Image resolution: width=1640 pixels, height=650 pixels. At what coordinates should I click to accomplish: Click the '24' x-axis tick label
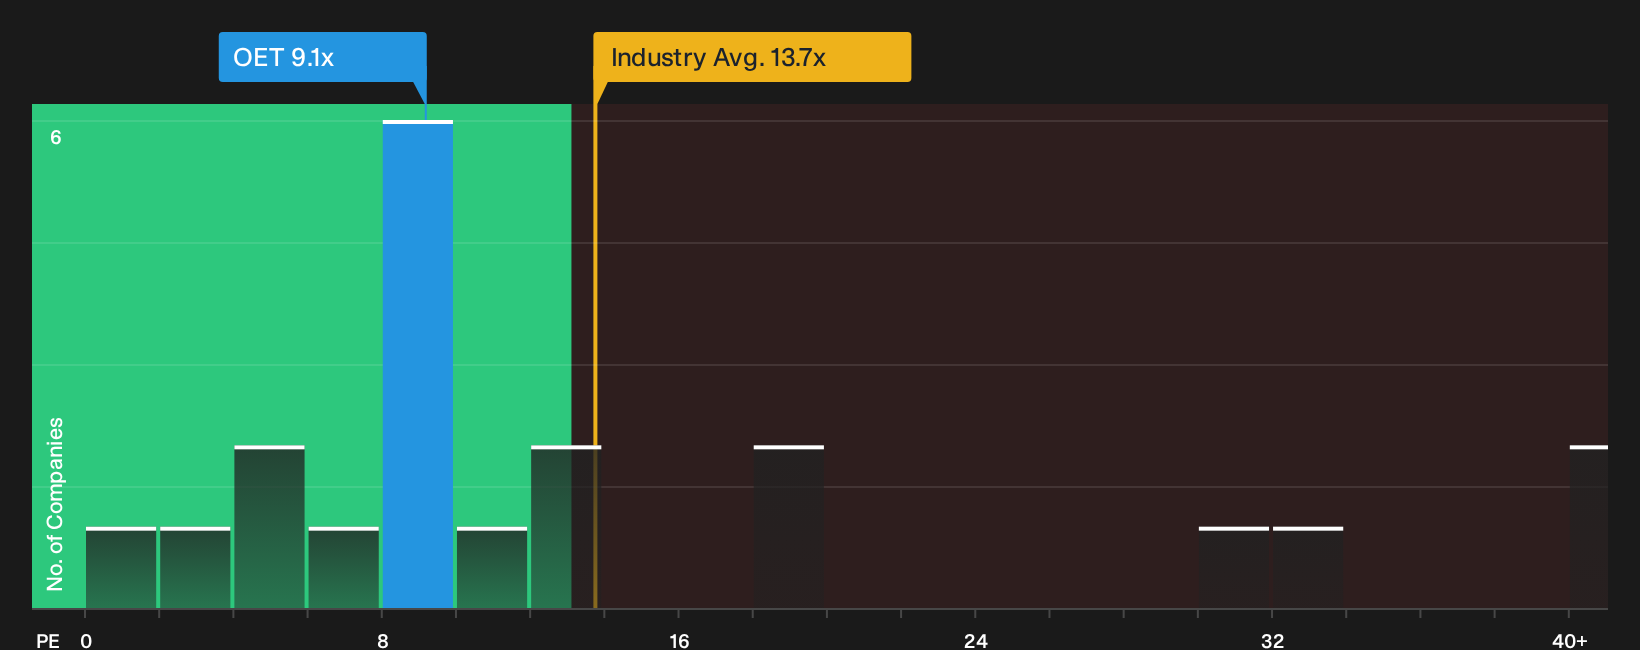pyautogui.click(x=976, y=641)
